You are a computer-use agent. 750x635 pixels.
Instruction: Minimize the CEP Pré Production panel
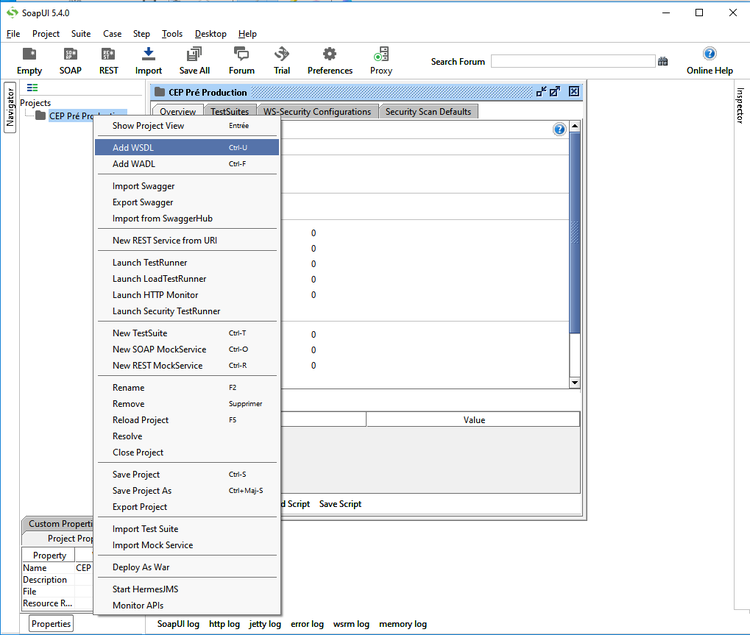point(541,92)
